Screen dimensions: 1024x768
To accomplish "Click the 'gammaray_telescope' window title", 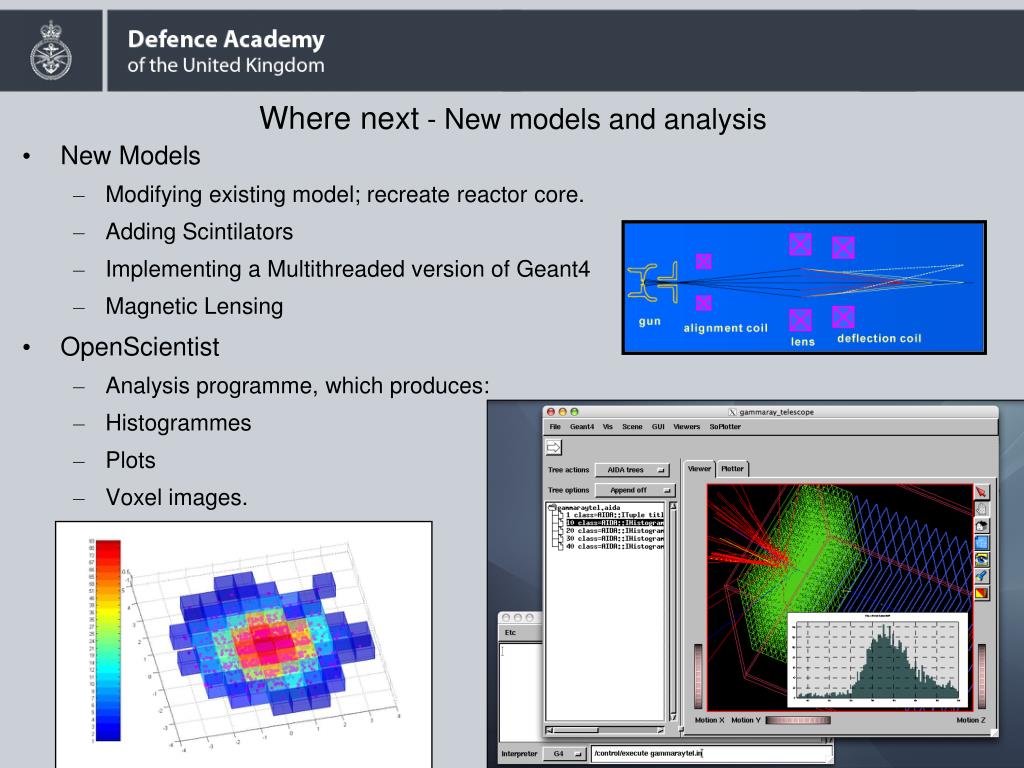I will click(x=776, y=412).
